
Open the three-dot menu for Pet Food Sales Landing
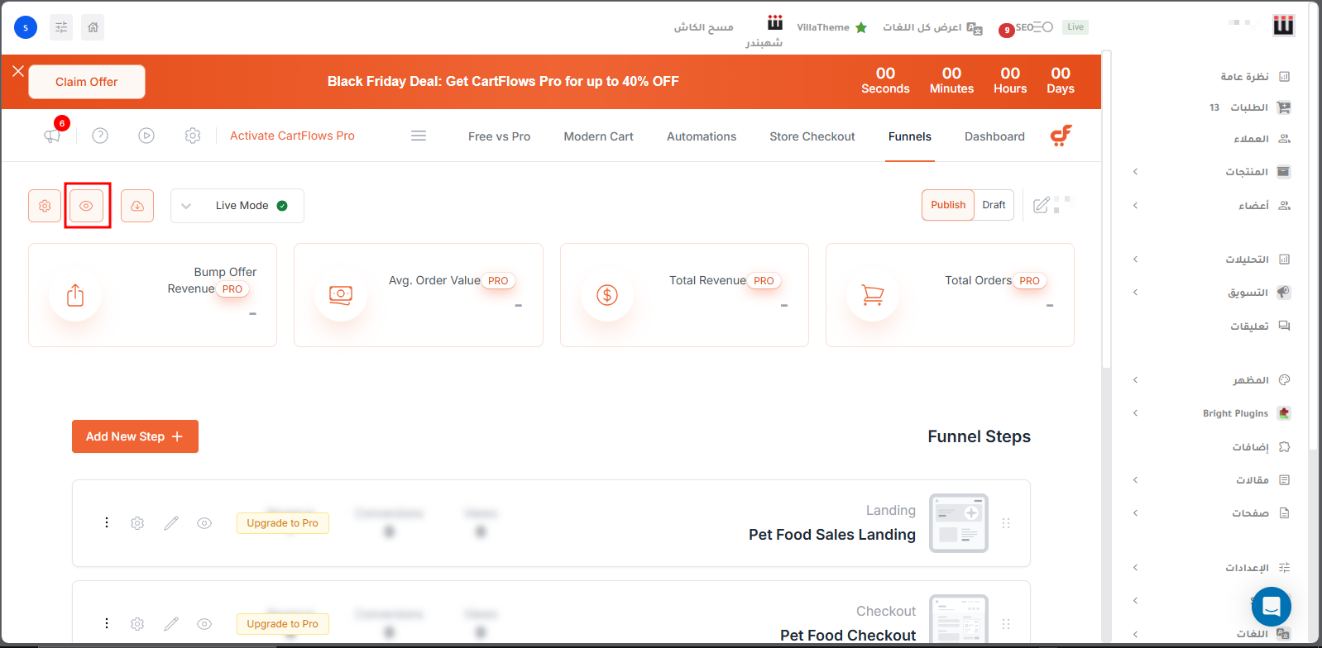coord(106,523)
